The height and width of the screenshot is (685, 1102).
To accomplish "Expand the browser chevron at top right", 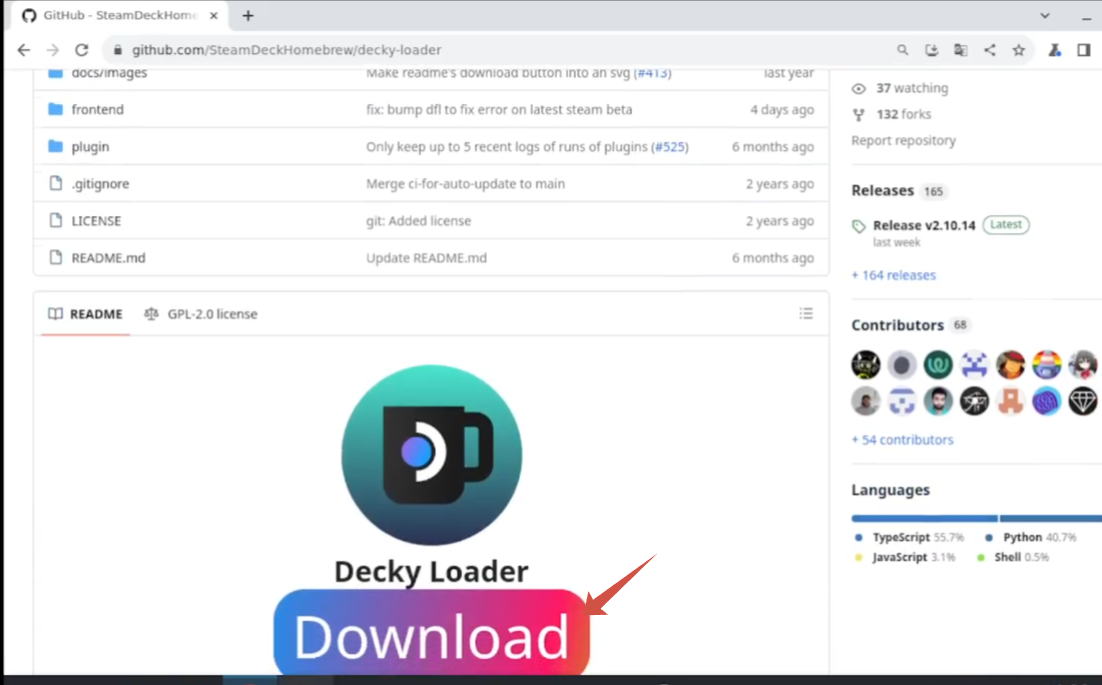I will [1046, 17].
